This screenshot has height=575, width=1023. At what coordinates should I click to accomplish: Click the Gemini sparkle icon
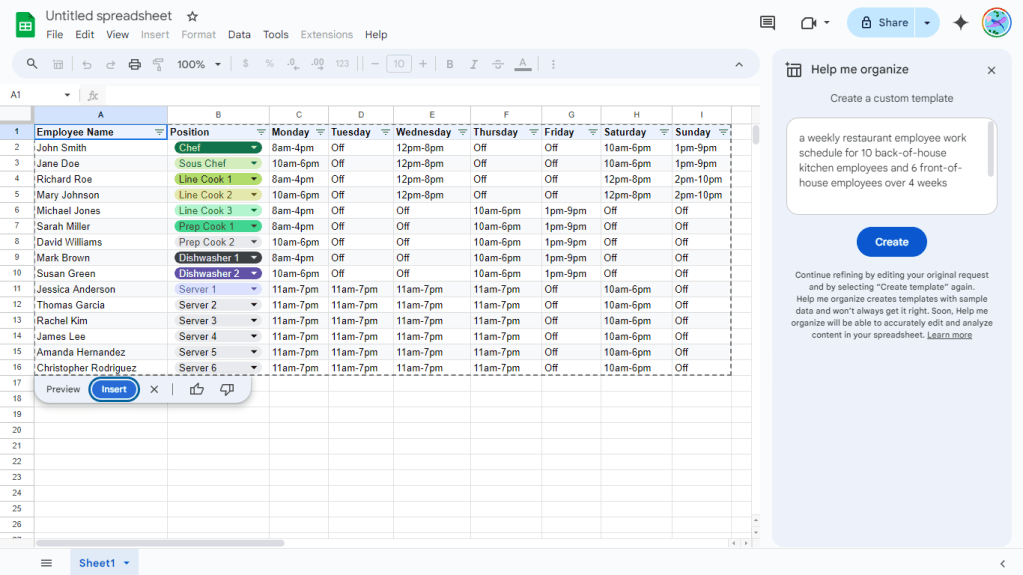[x=960, y=23]
